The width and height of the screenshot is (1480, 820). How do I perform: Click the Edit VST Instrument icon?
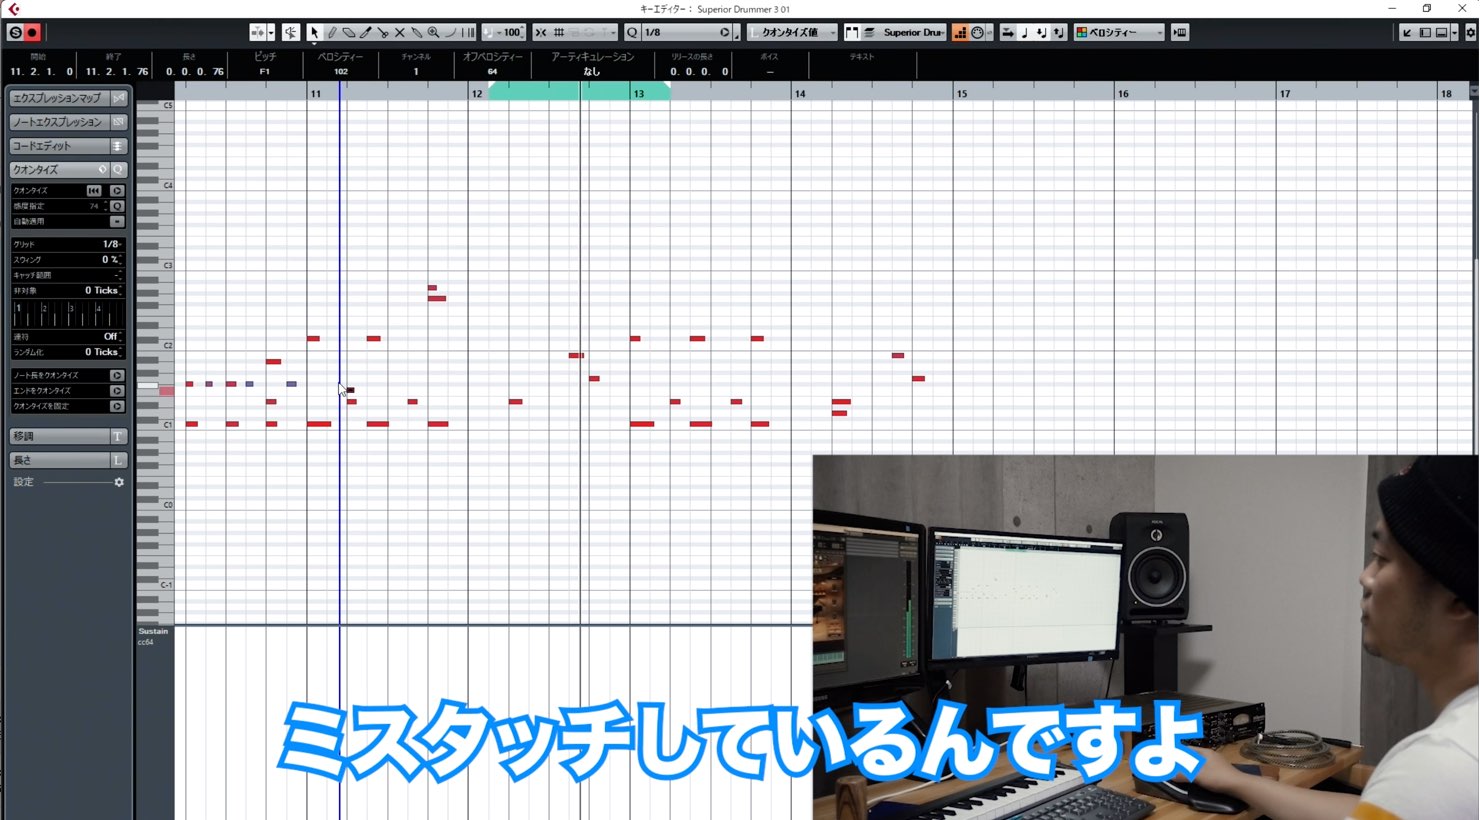1180,32
